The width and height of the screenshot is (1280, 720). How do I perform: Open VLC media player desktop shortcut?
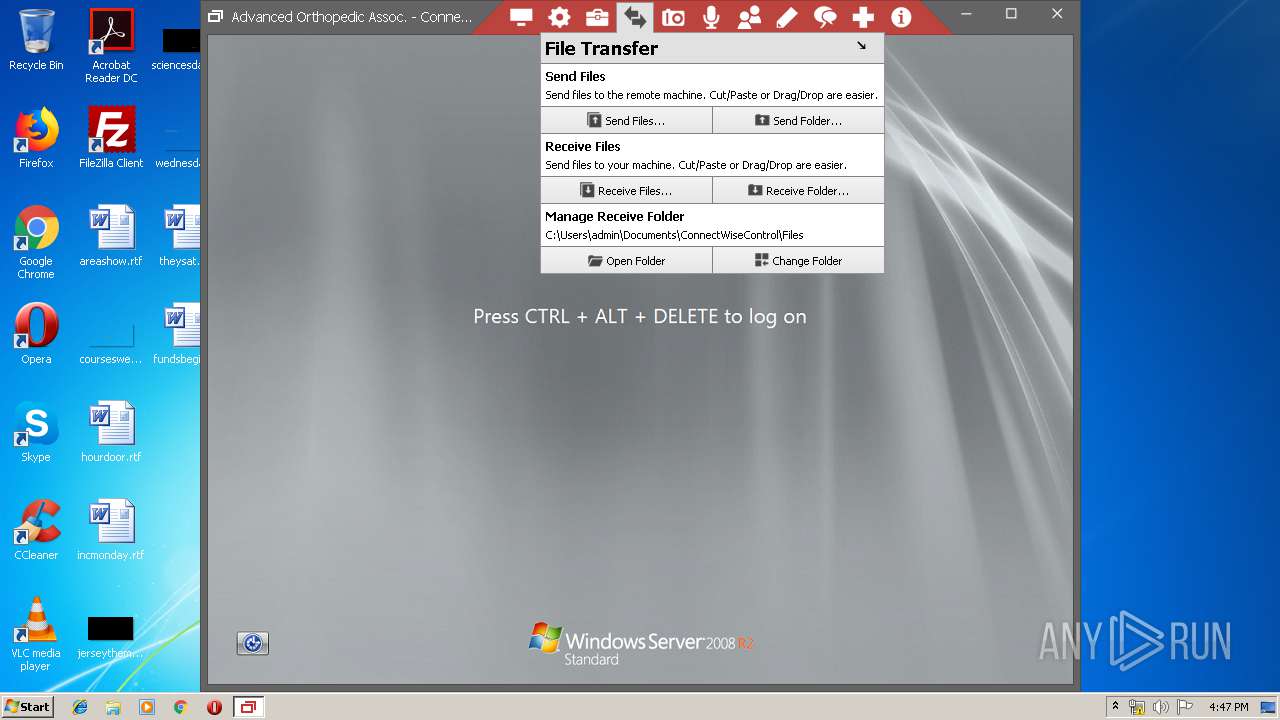(x=36, y=634)
